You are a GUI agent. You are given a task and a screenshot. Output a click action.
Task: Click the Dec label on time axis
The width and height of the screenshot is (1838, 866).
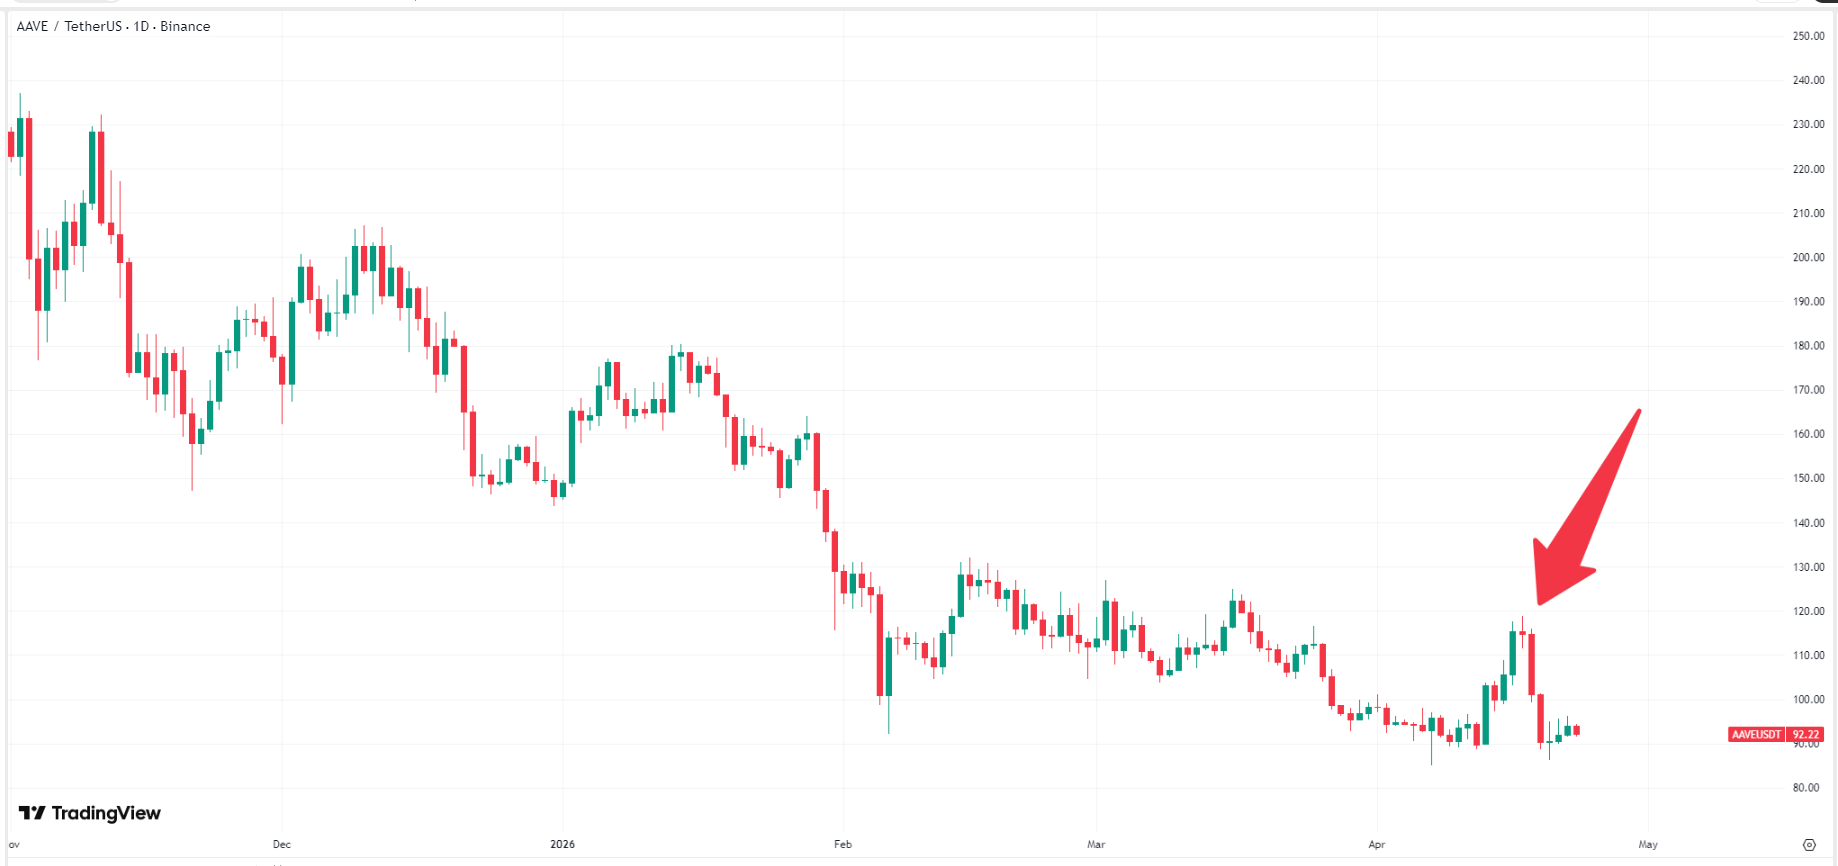click(x=282, y=844)
